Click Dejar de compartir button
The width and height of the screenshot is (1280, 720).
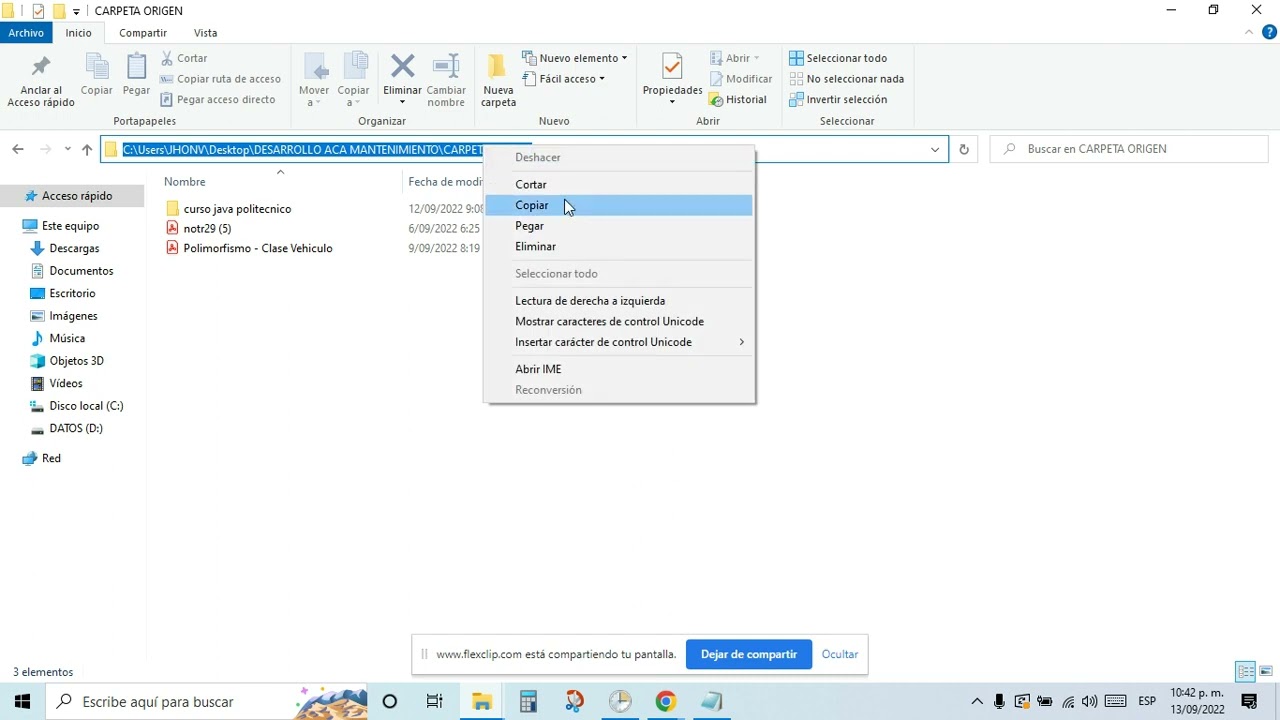pos(749,654)
